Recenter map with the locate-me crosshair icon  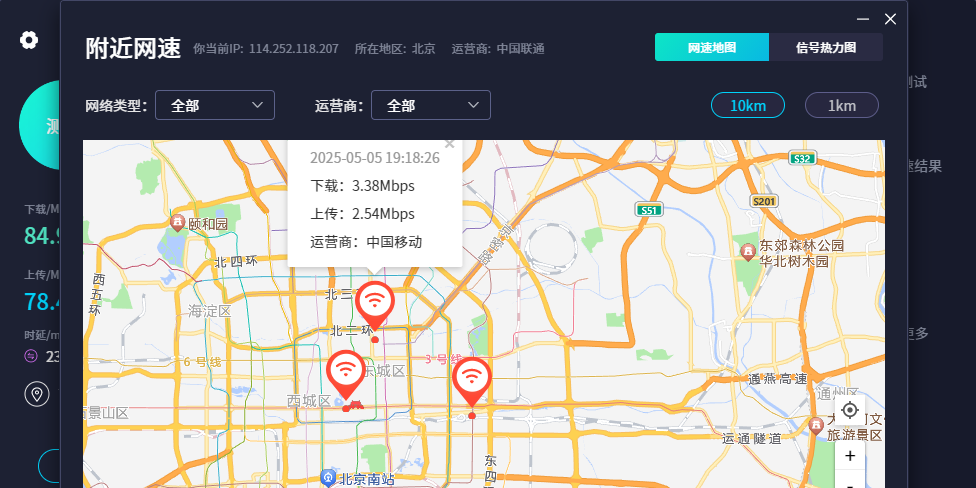click(850, 410)
